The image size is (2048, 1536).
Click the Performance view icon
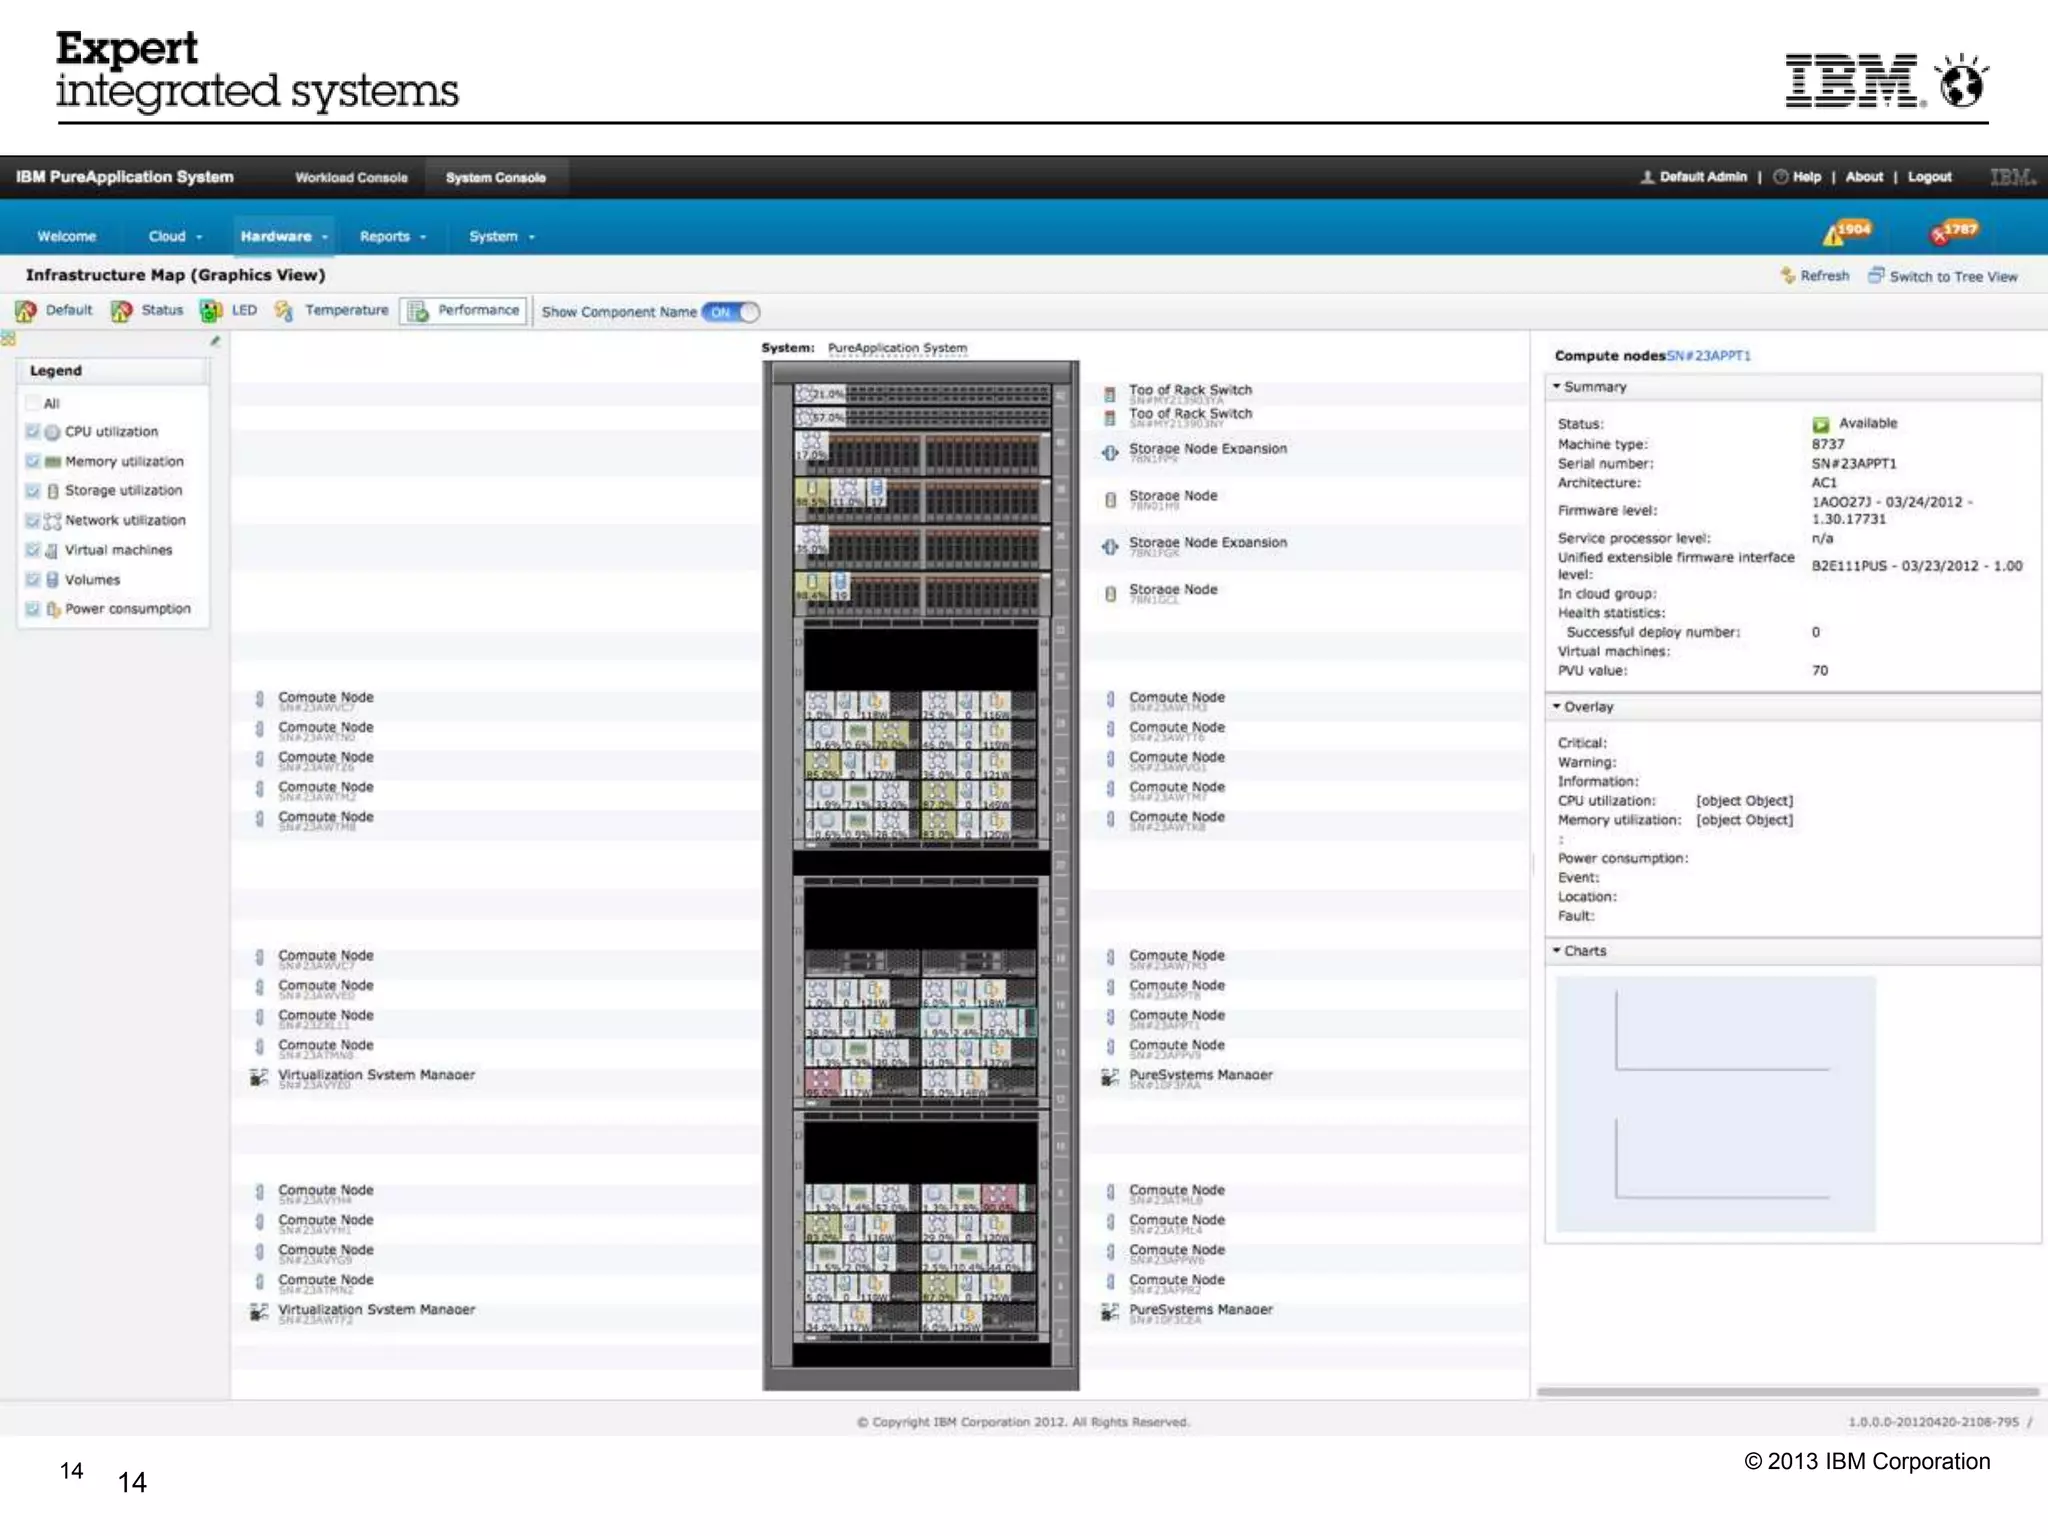pyautogui.click(x=418, y=311)
